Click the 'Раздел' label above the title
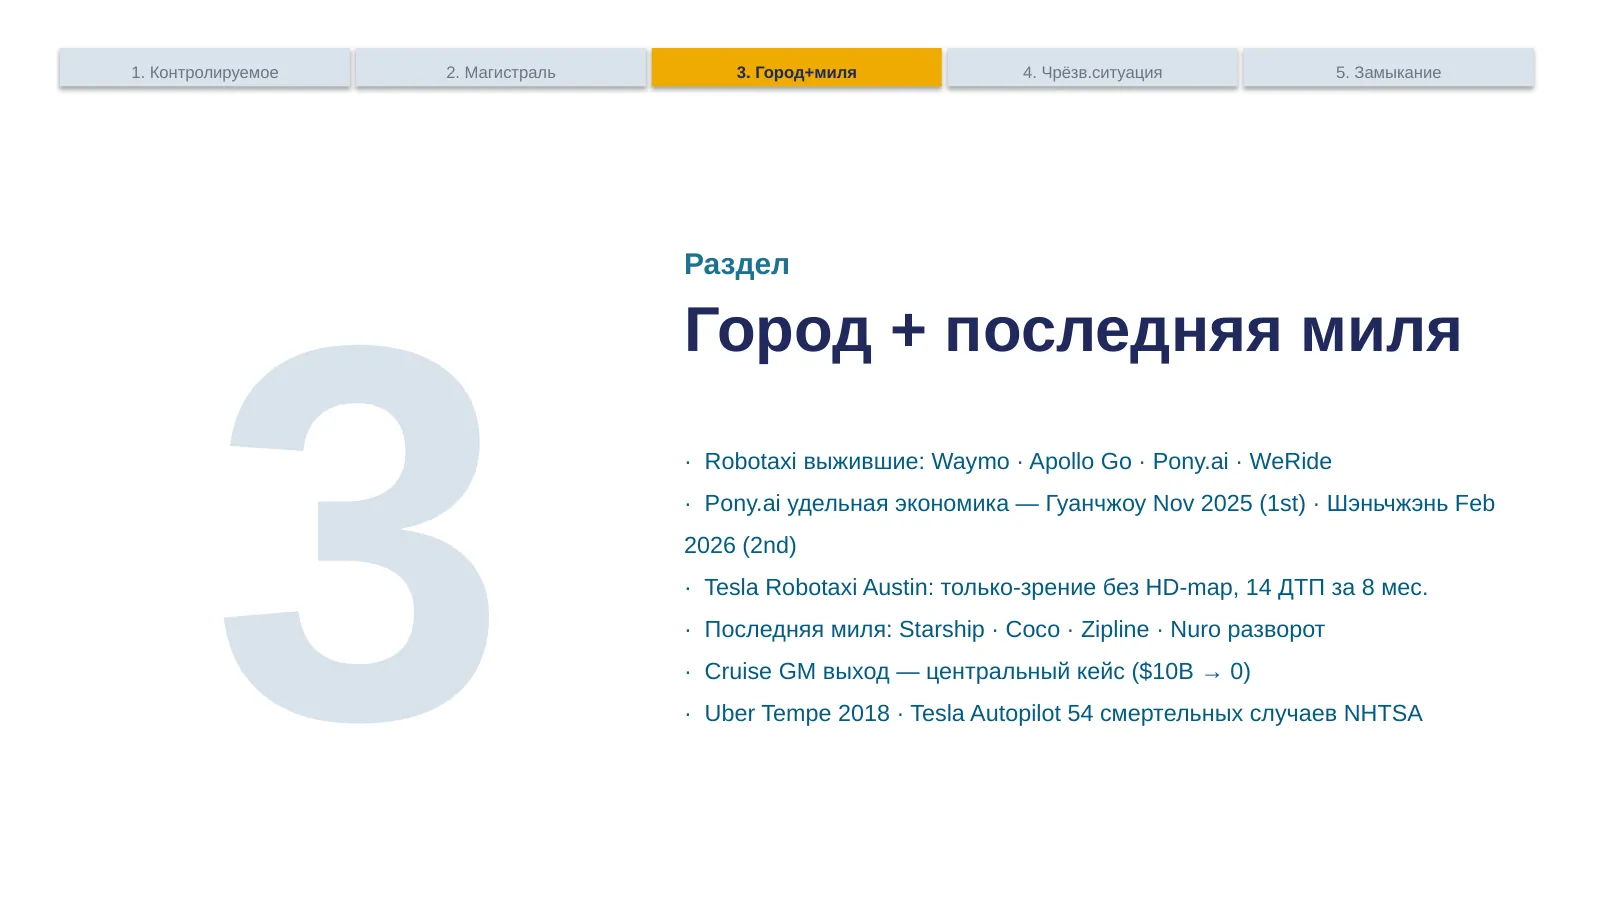Screen dimensions: 1600x900 (x=737, y=264)
